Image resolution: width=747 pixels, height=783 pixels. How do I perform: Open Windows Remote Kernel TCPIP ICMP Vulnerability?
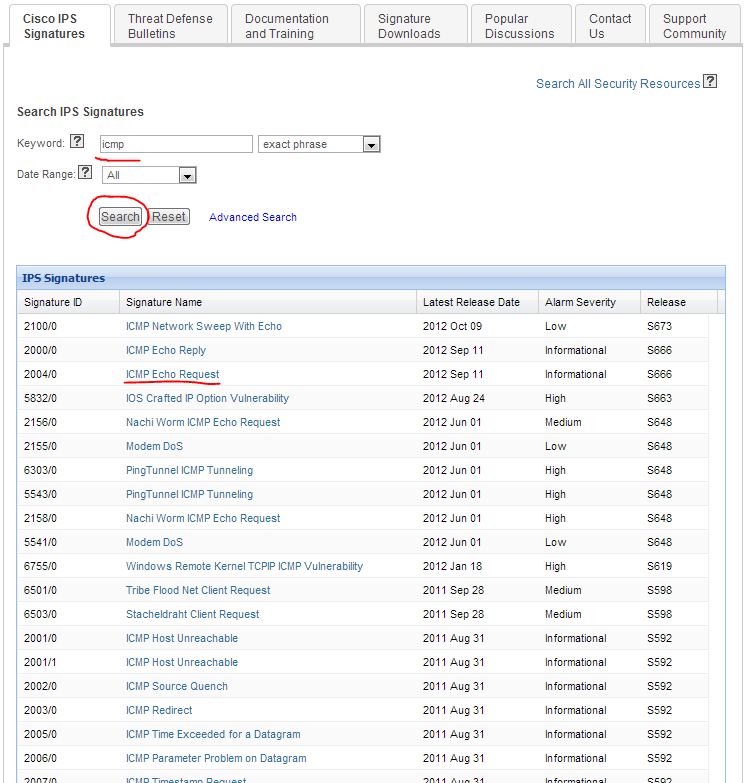pyautogui.click(x=244, y=566)
